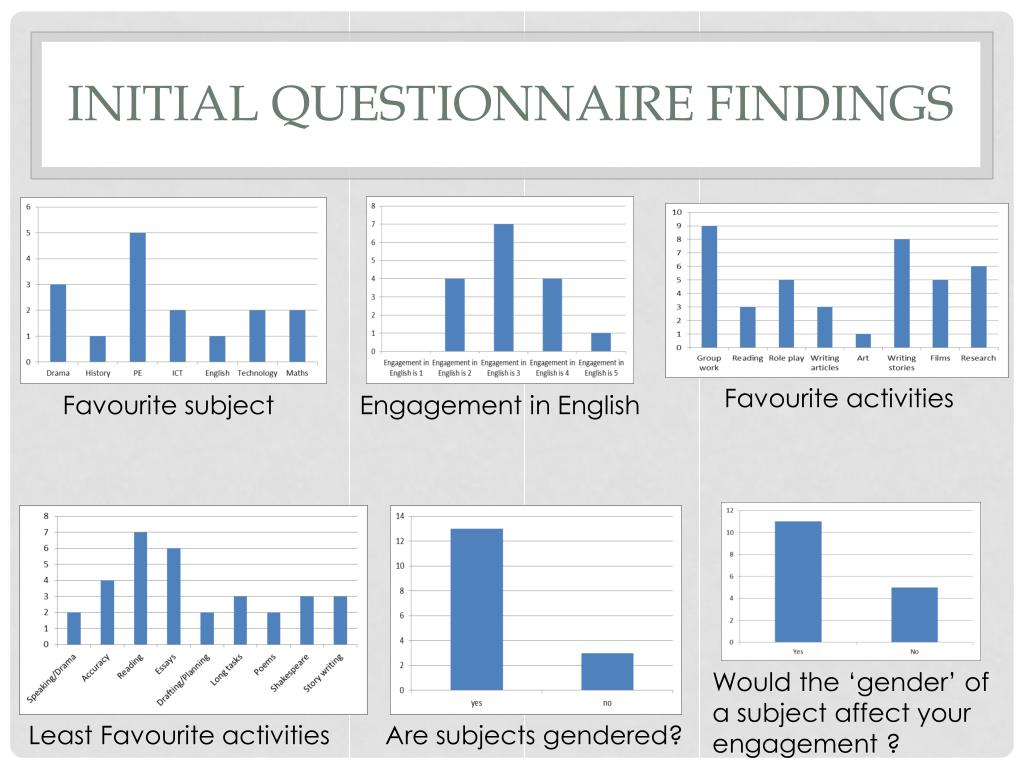Viewport: 1024px width, 768px height.
Task: Click the Reading bar in Least Favourite activities
Action: [x=140, y=588]
